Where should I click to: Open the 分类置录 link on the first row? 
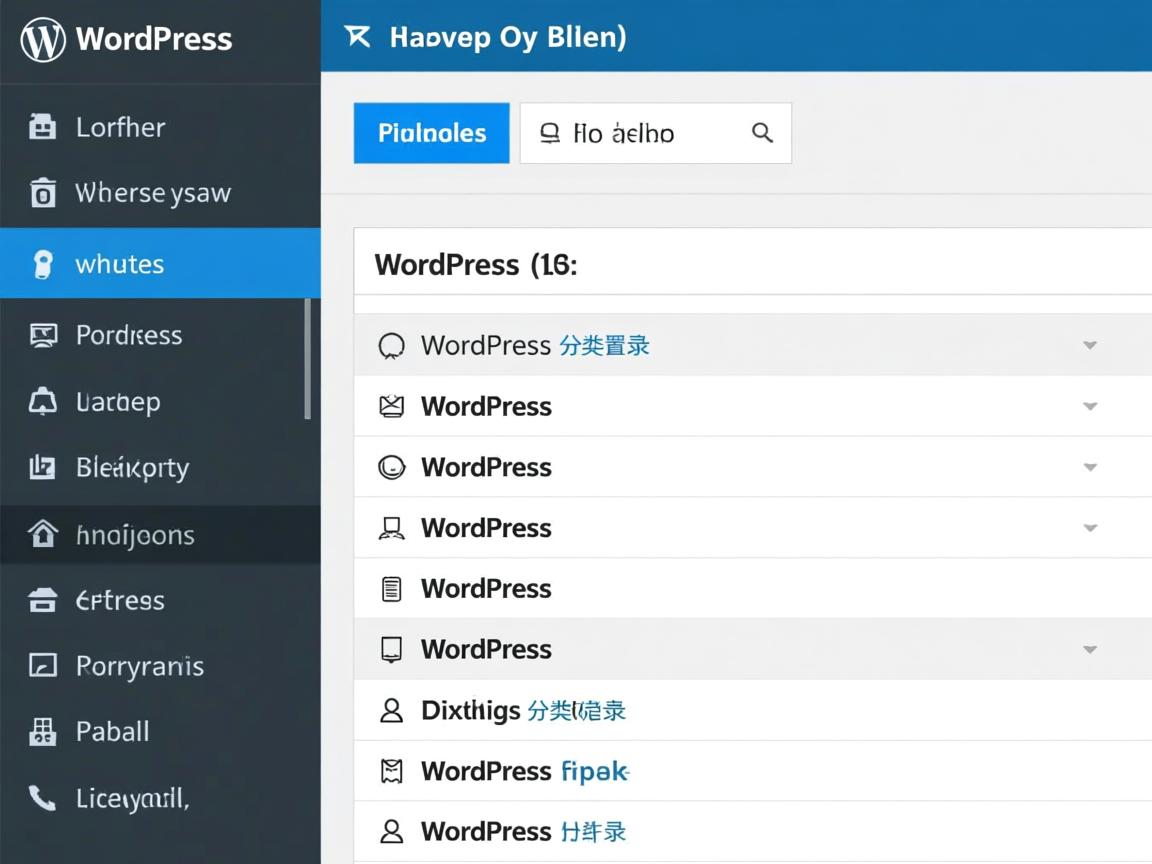(x=604, y=345)
